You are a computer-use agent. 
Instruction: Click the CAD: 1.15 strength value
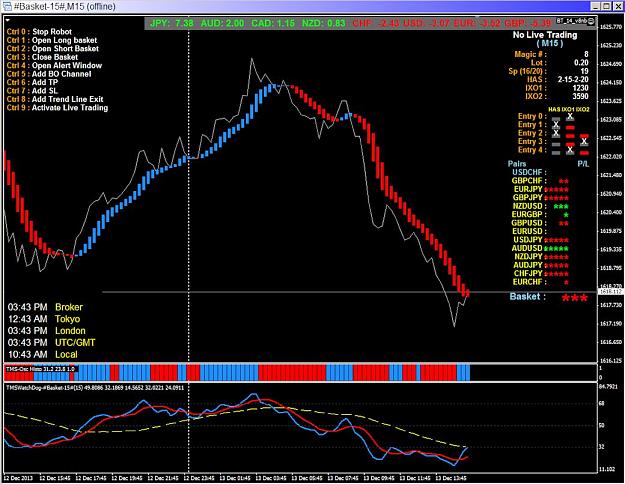(273, 23)
